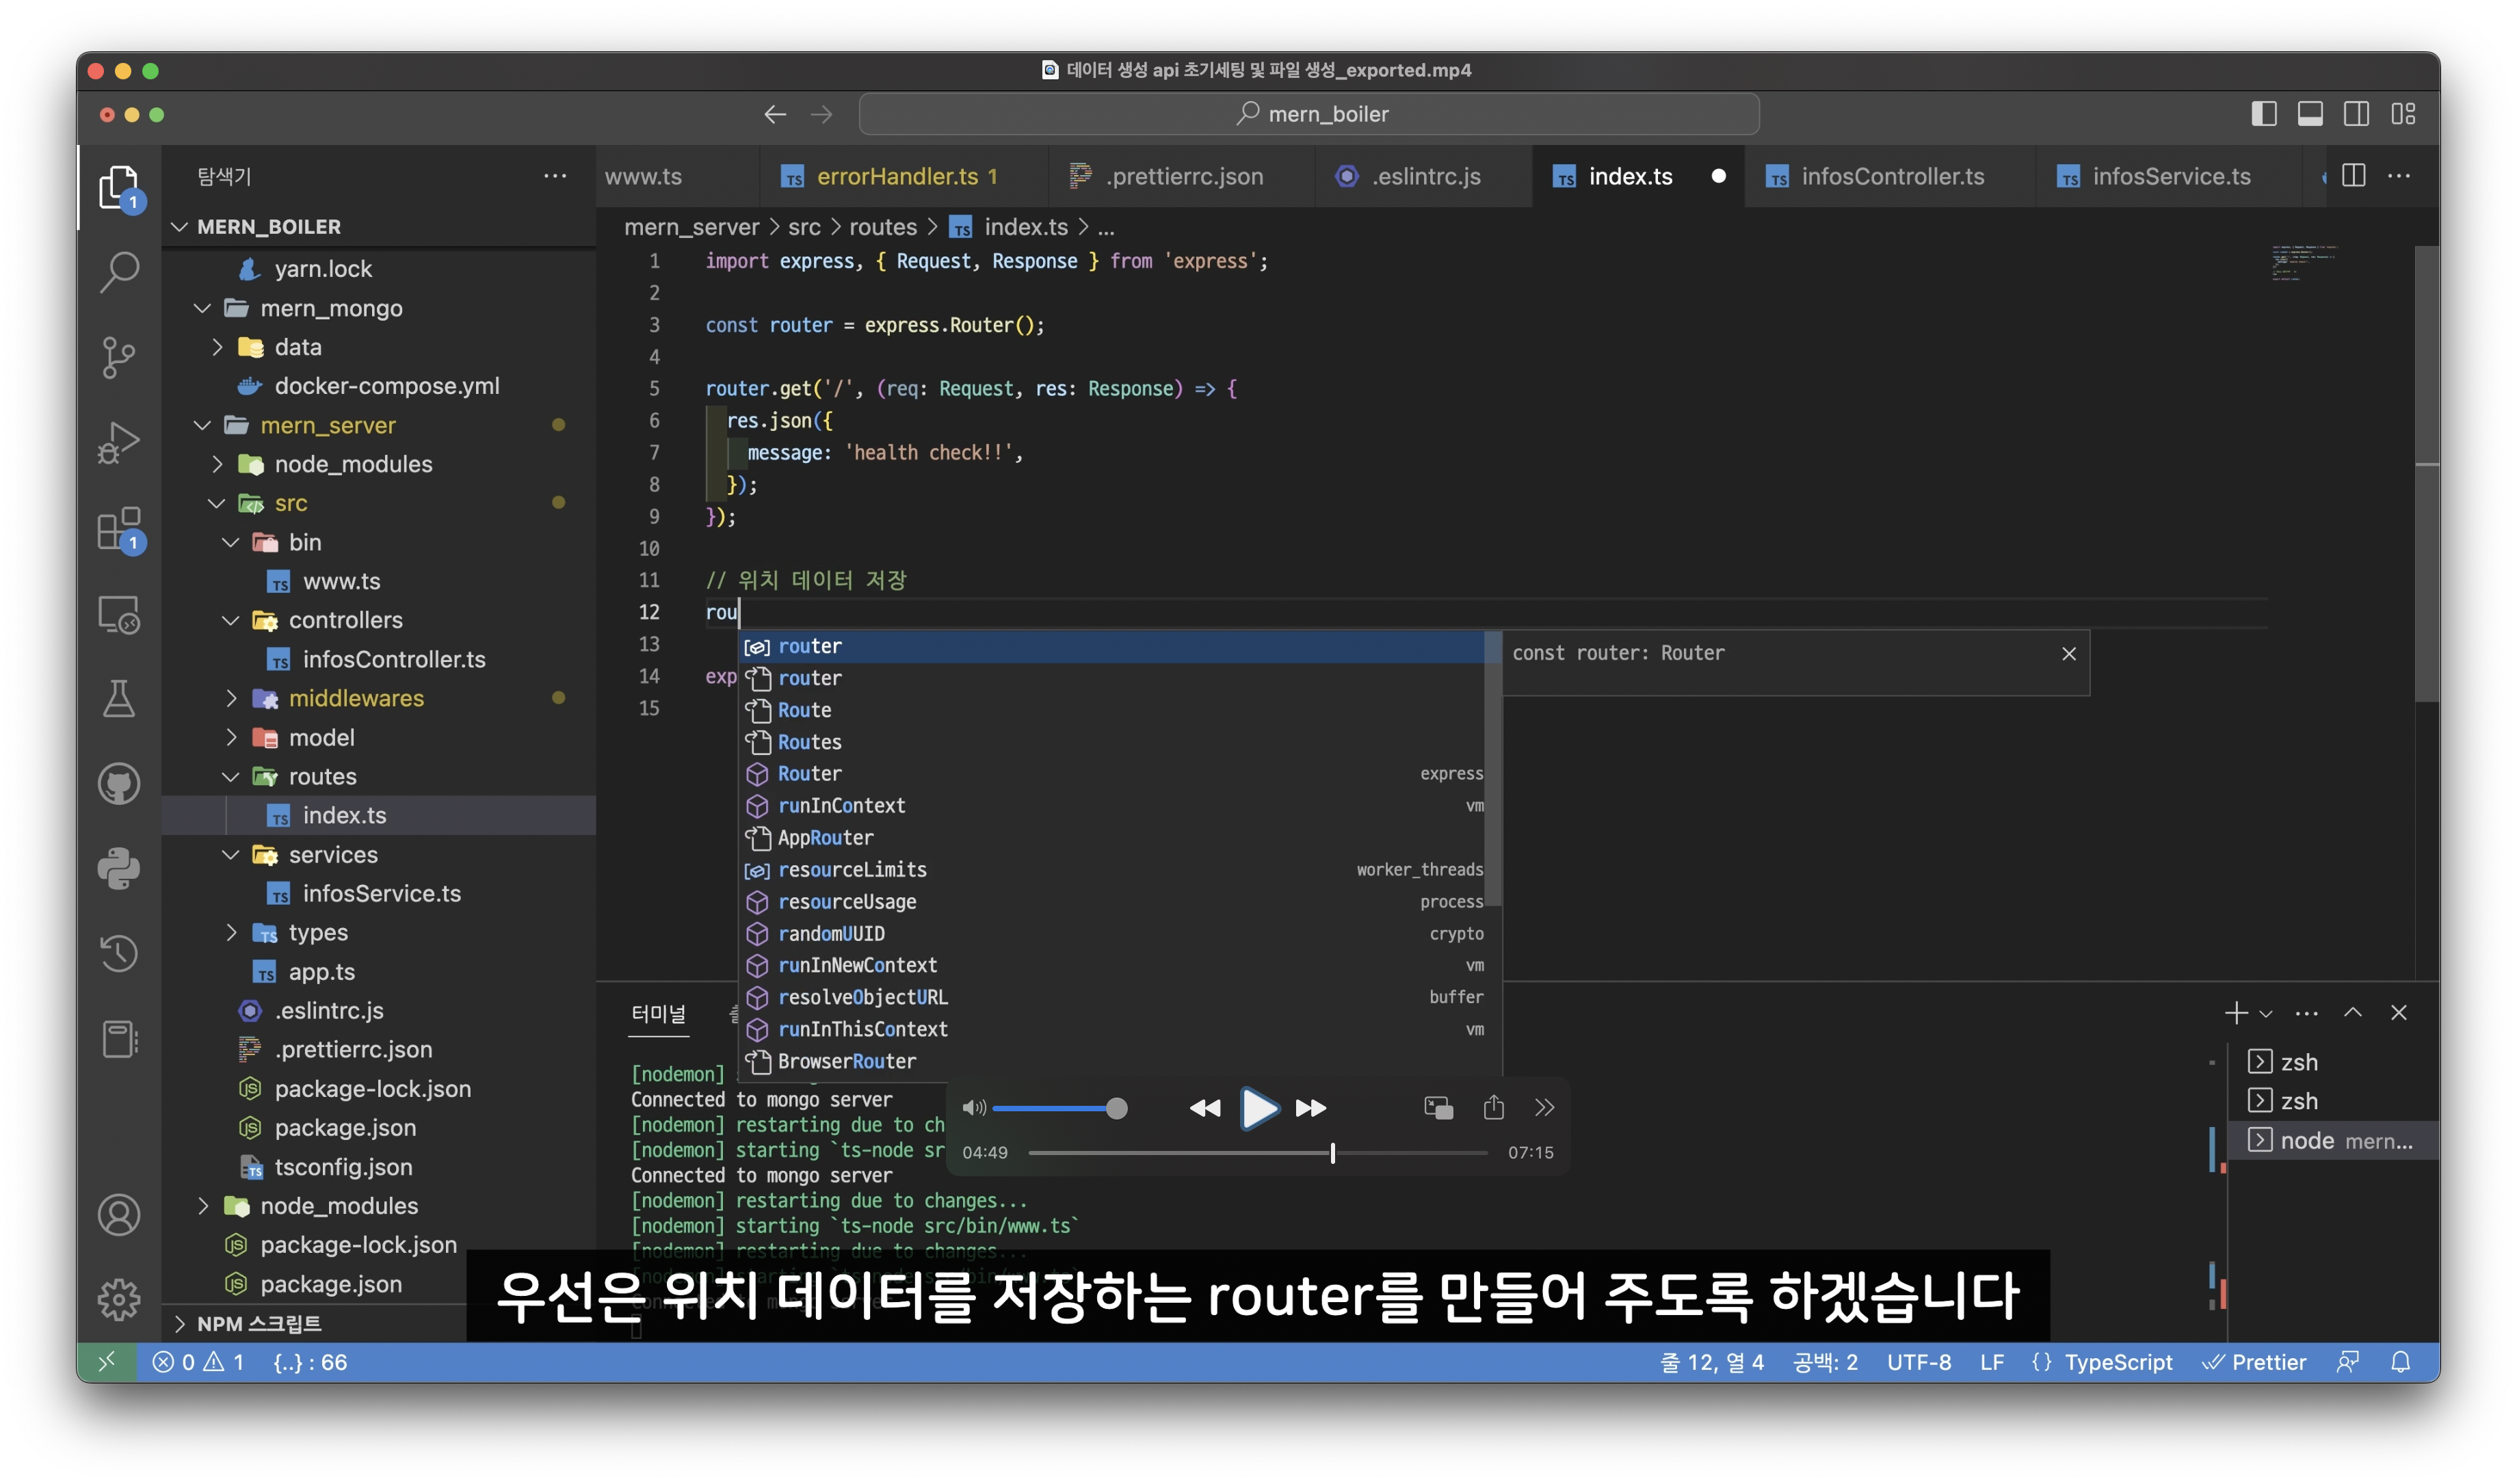Open the GitHub view in activity bar
The height and width of the screenshot is (1484, 2517).
point(118,784)
